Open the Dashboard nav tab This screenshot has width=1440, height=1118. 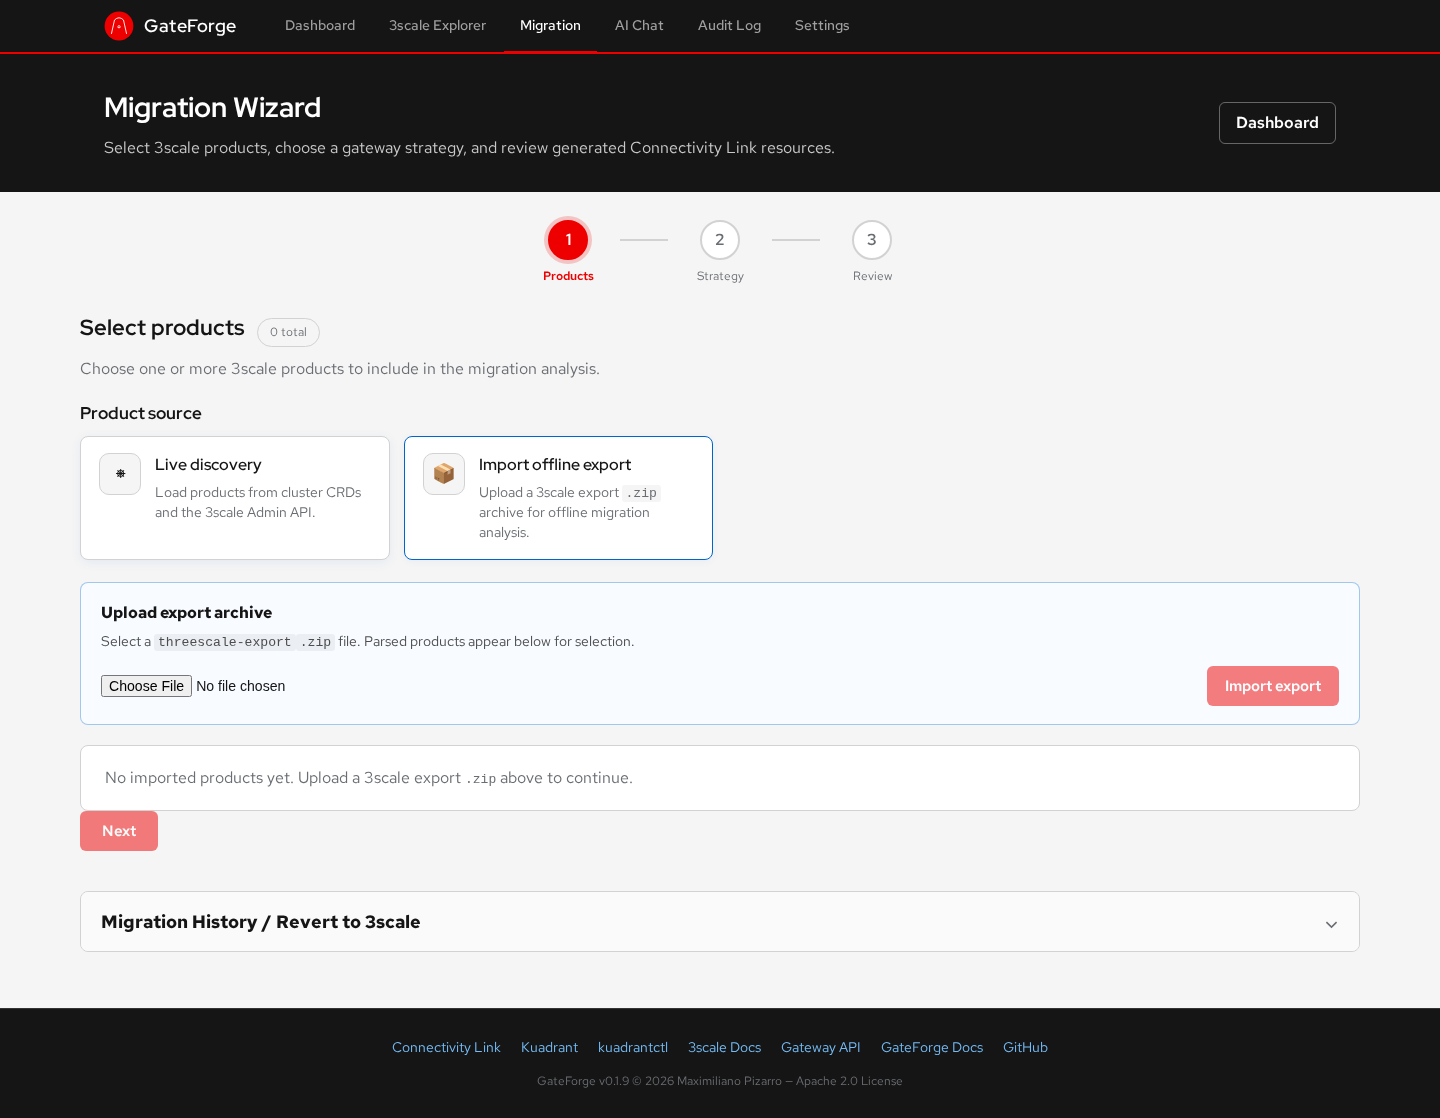320,26
